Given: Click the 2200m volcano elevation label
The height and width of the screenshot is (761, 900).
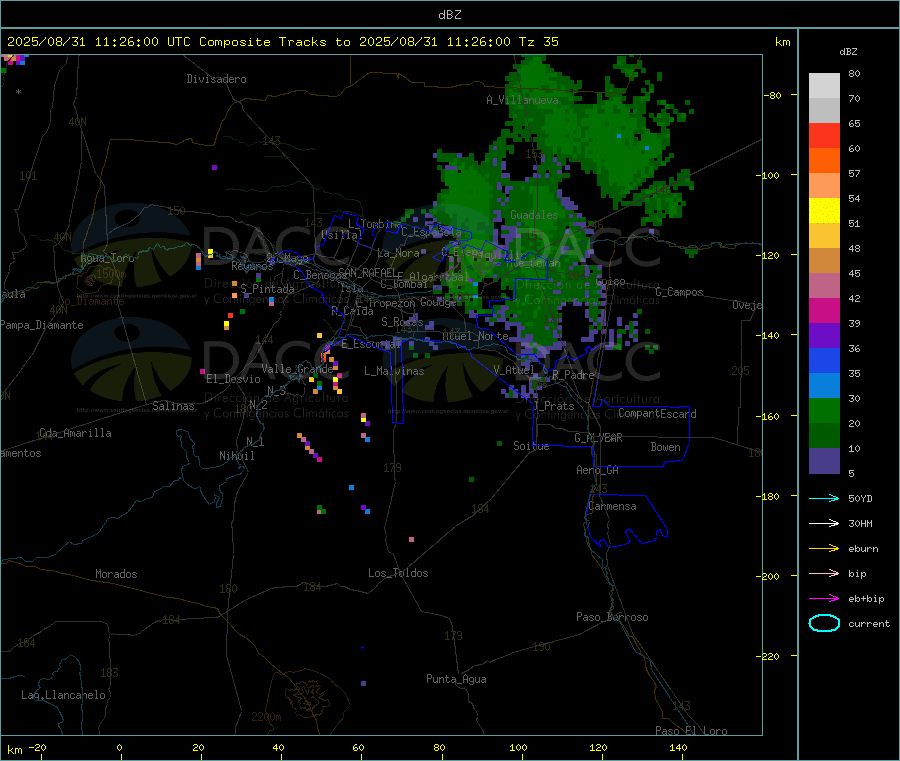Looking at the screenshot, I should pos(266,717).
